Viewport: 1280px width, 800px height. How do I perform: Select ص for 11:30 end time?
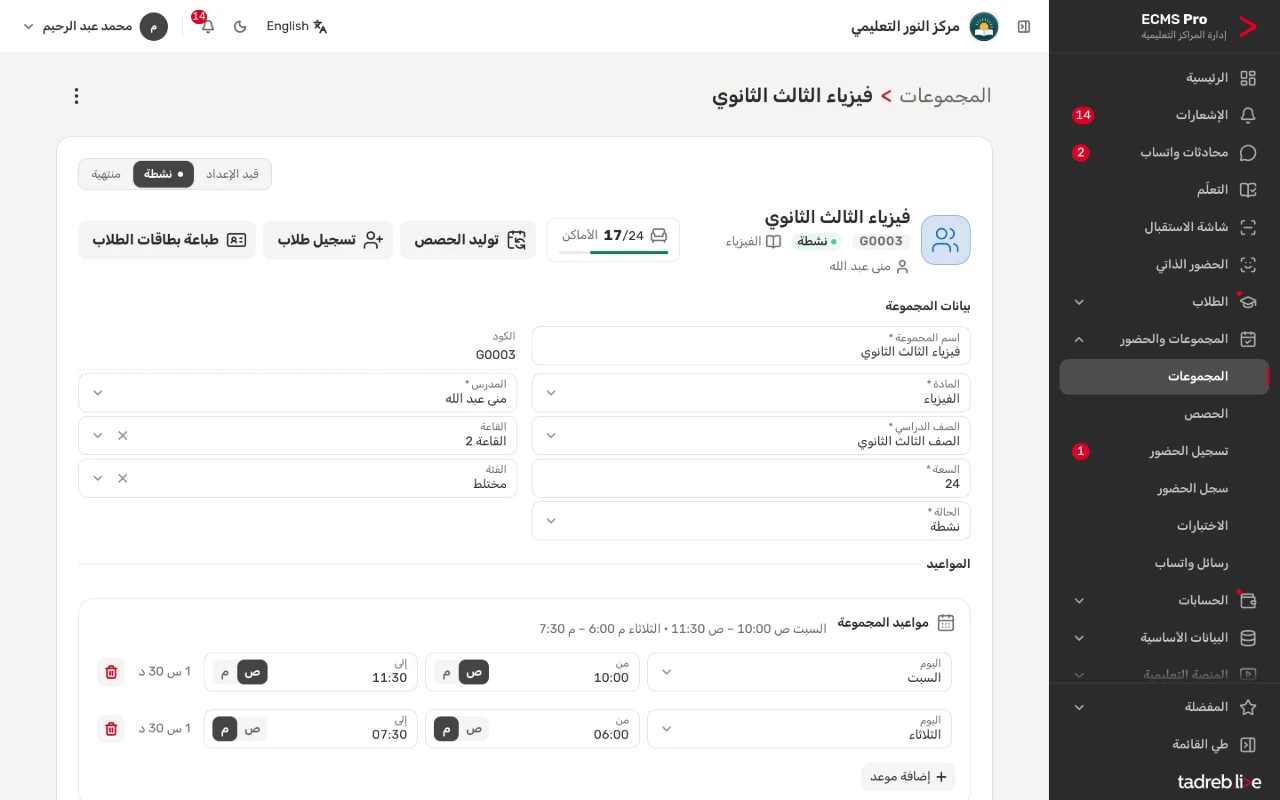pyautogui.click(x=252, y=672)
